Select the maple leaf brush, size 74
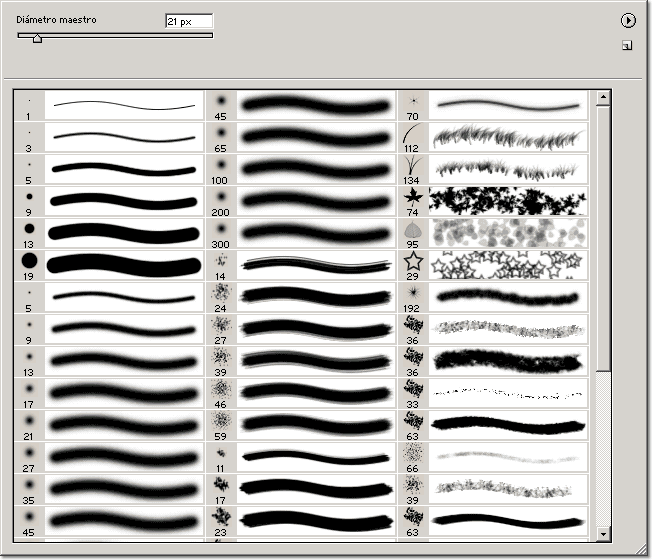This screenshot has height=560, width=652. pyautogui.click(x=412, y=199)
